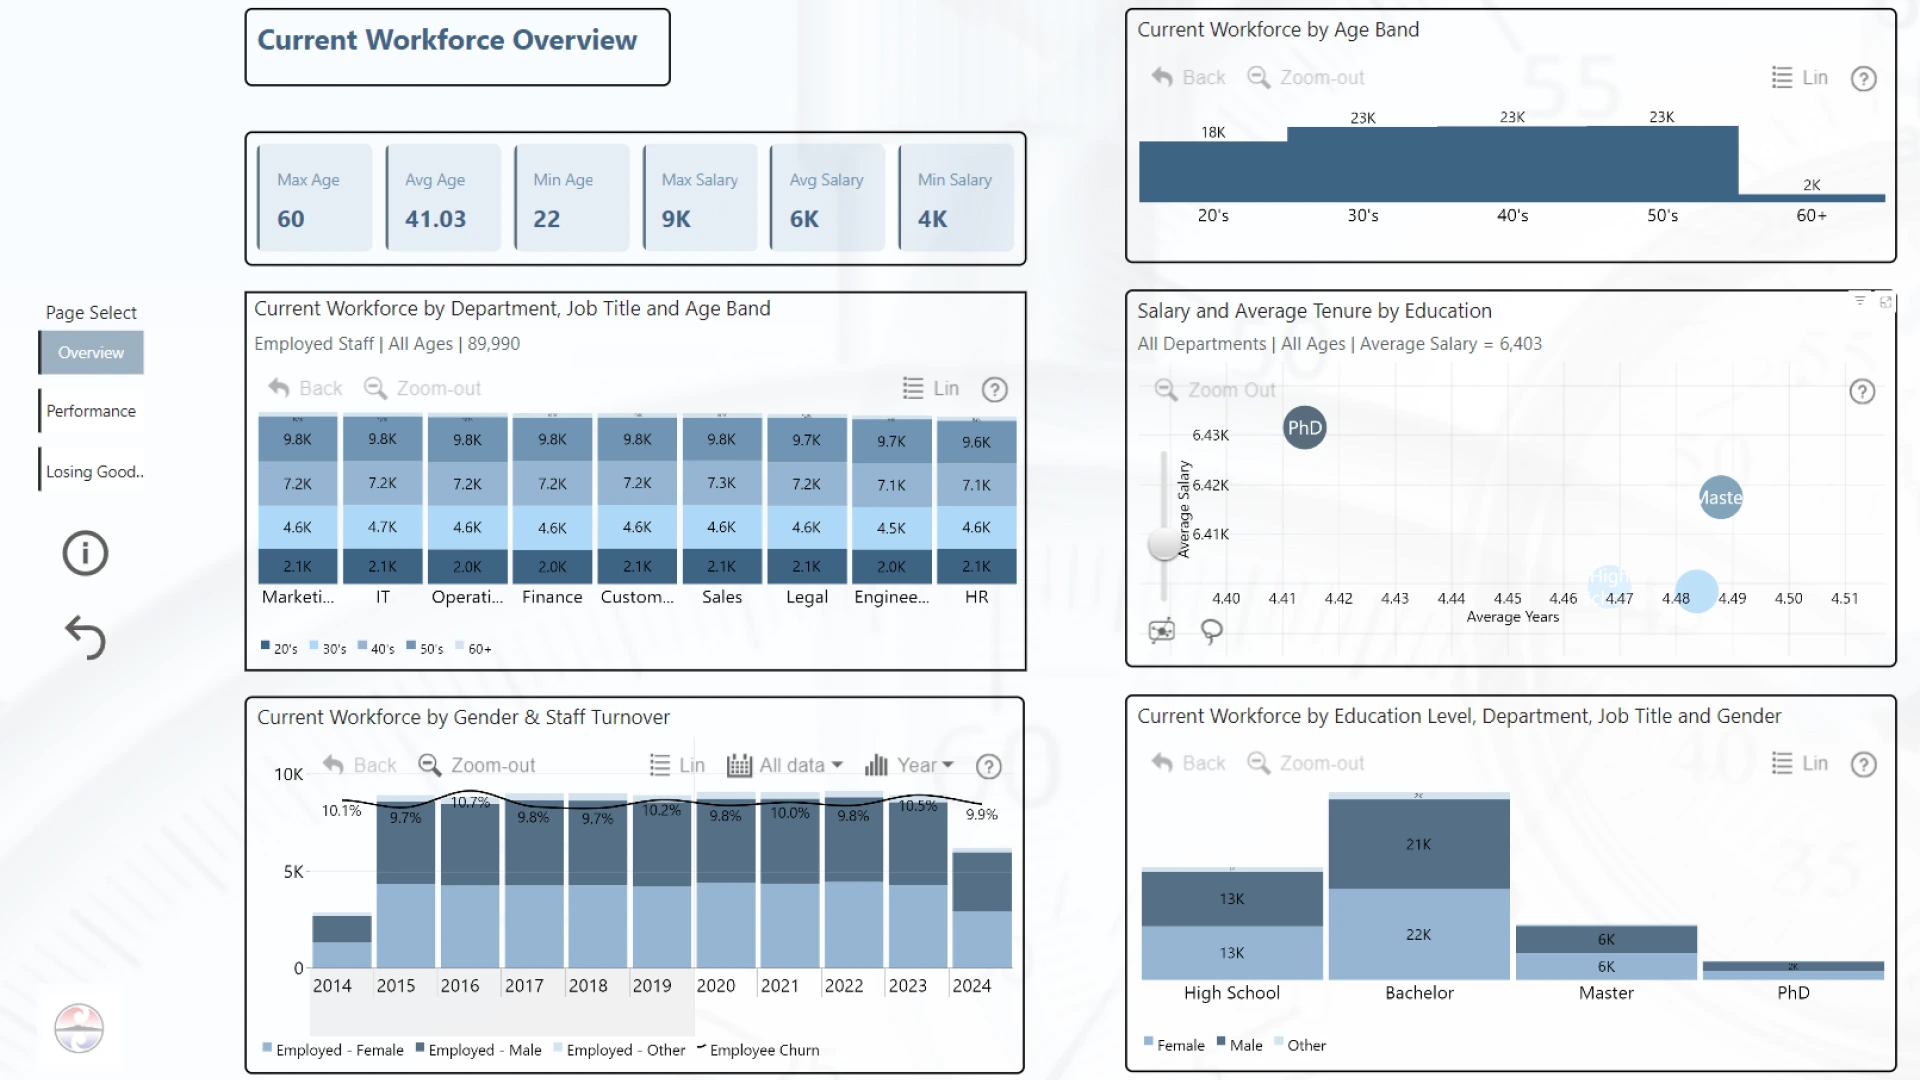The height and width of the screenshot is (1080, 1920).
Task: Click the Min Salary card
Action: pyautogui.click(x=955, y=198)
